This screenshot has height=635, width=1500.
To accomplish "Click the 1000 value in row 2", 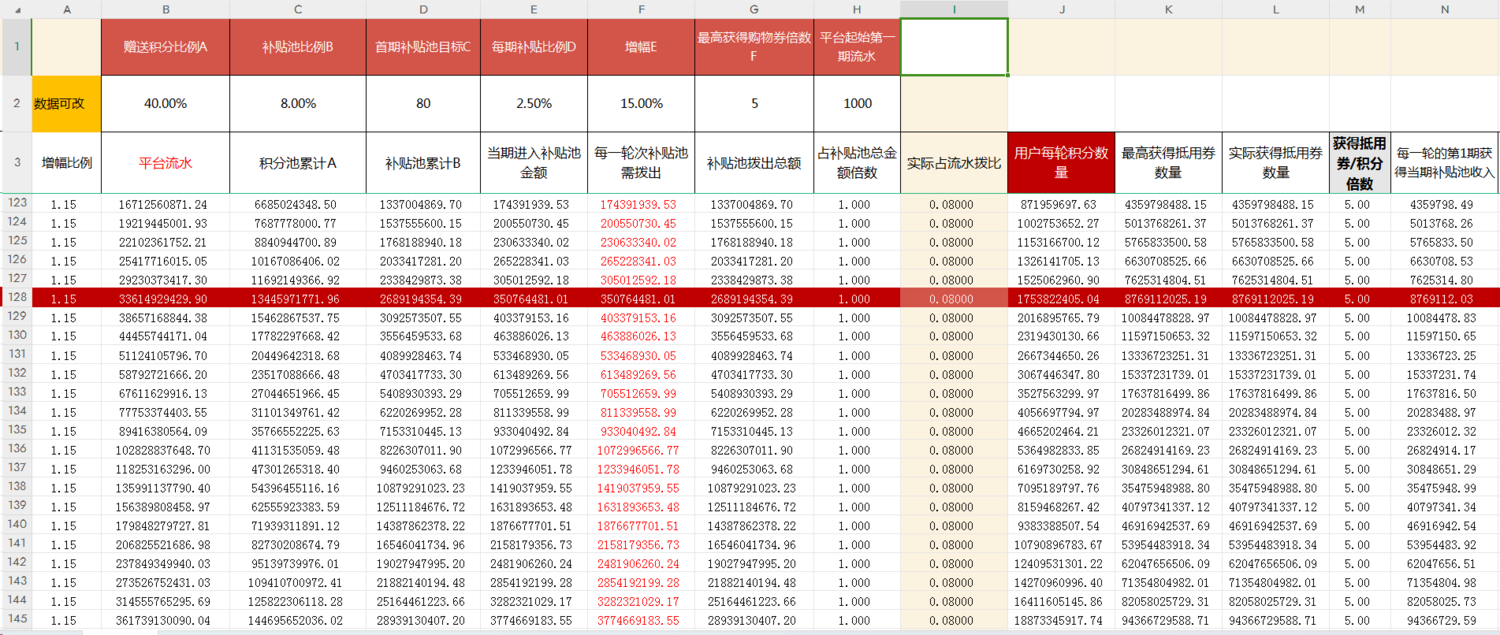I will pyautogui.click(x=857, y=103).
